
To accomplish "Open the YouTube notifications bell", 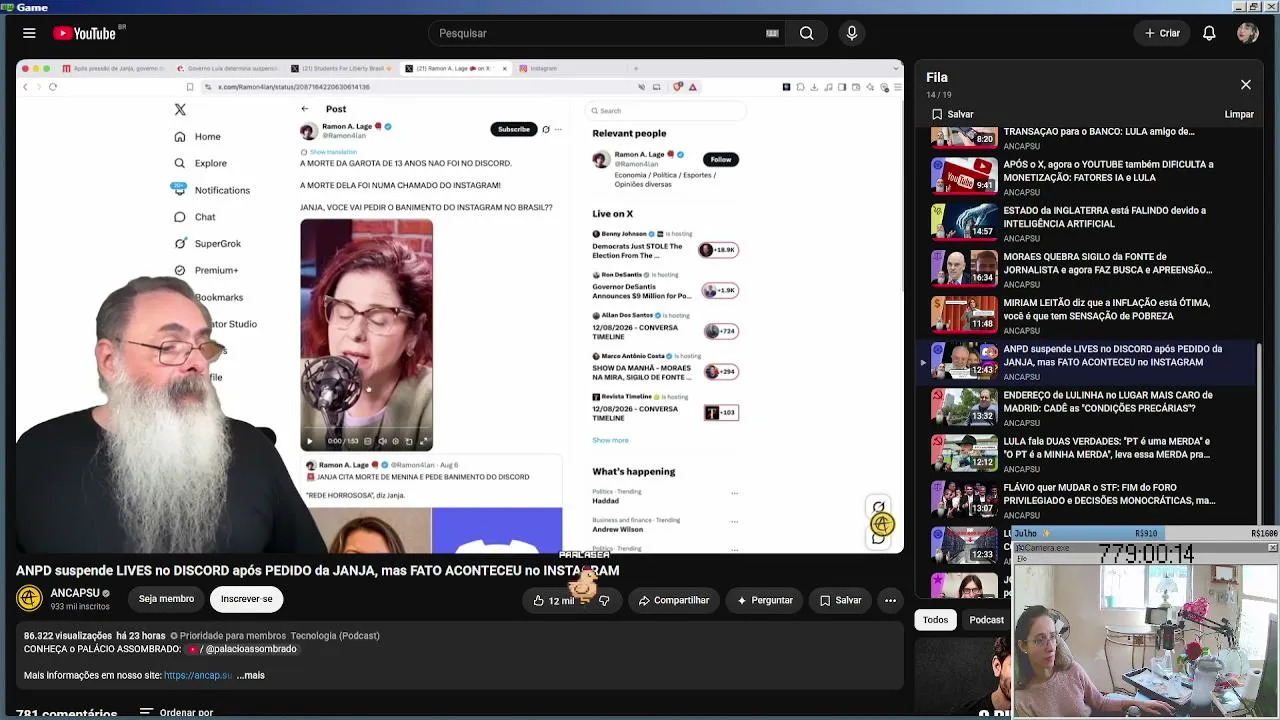I will pyautogui.click(x=1209, y=33).
